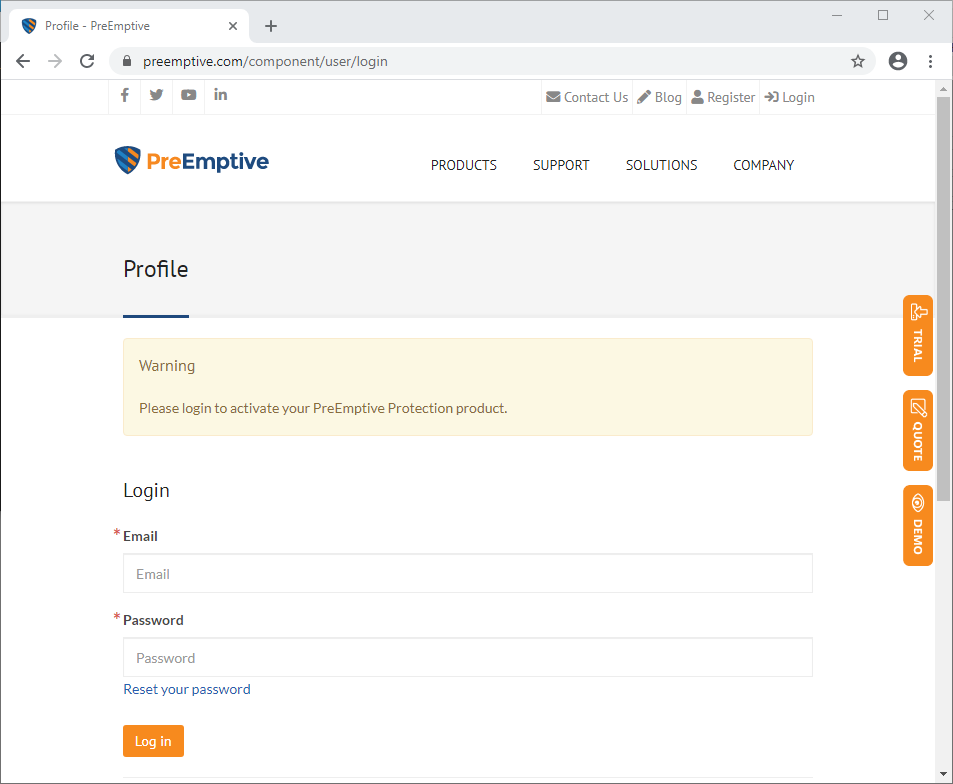Click the Profile page heading
The width and height of the screenshot is (953, 784).
click(156, 269)
